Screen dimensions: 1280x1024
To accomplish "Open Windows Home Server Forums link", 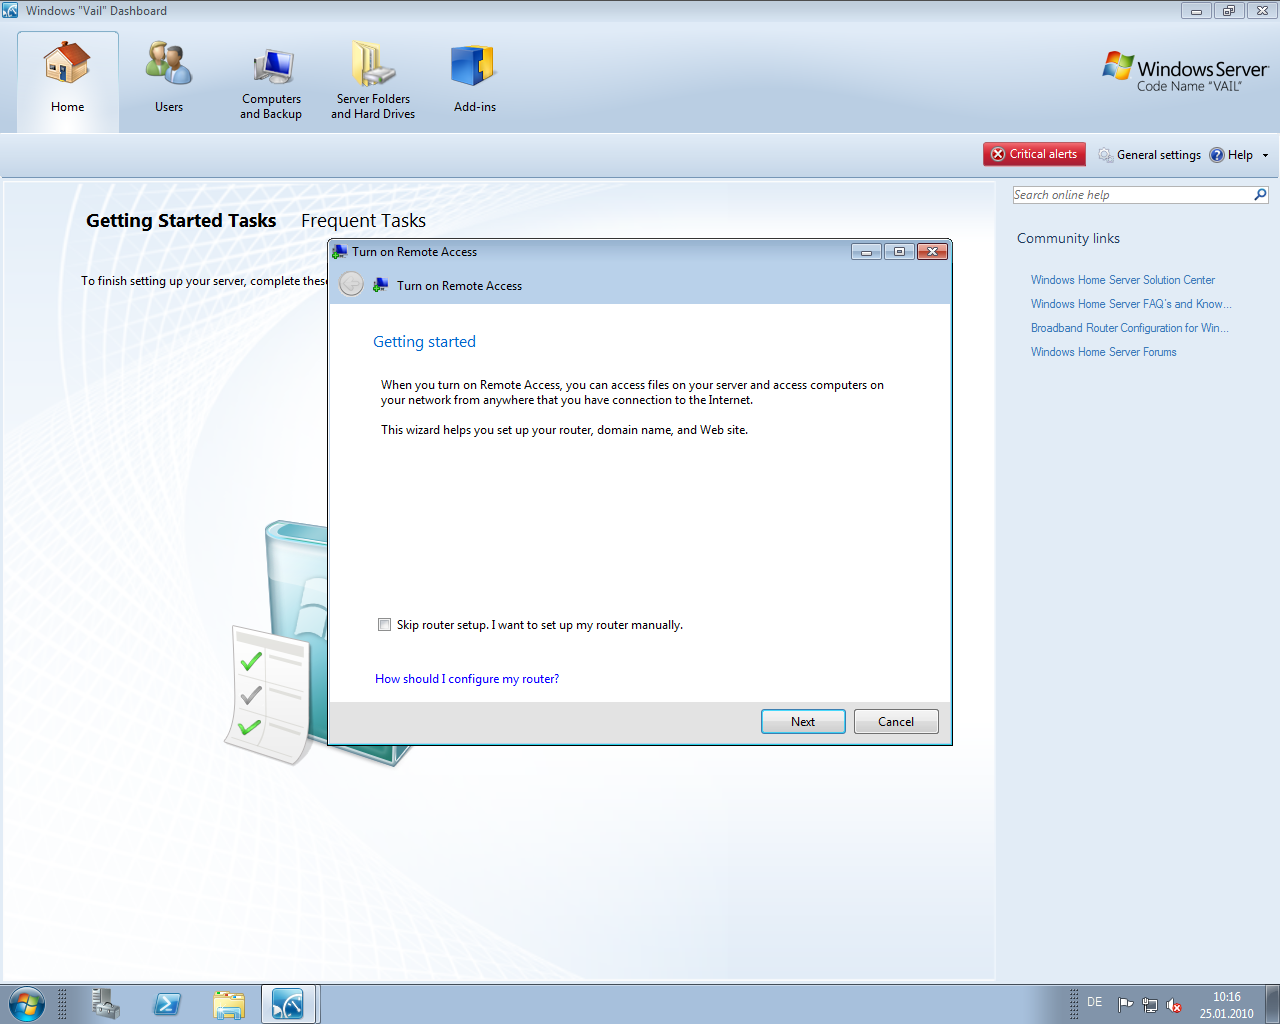I will pyautogui.click(x=1104, y=352).
